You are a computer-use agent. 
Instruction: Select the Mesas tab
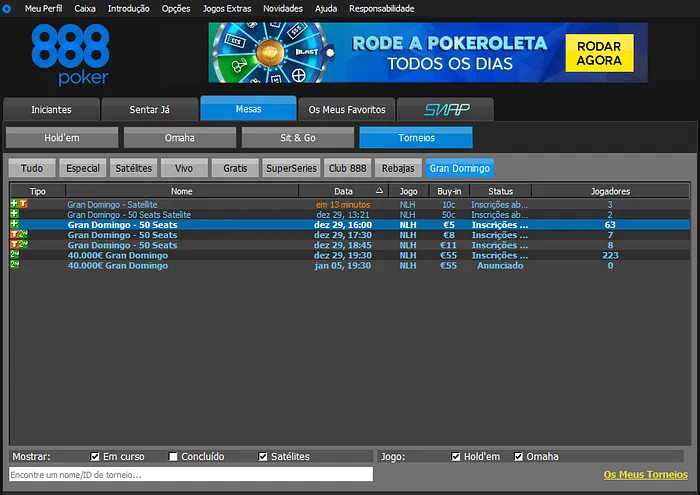248,108
